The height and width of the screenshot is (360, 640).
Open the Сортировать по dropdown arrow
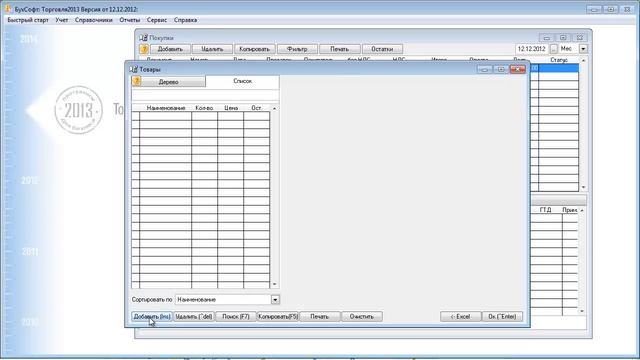[275, 300]
